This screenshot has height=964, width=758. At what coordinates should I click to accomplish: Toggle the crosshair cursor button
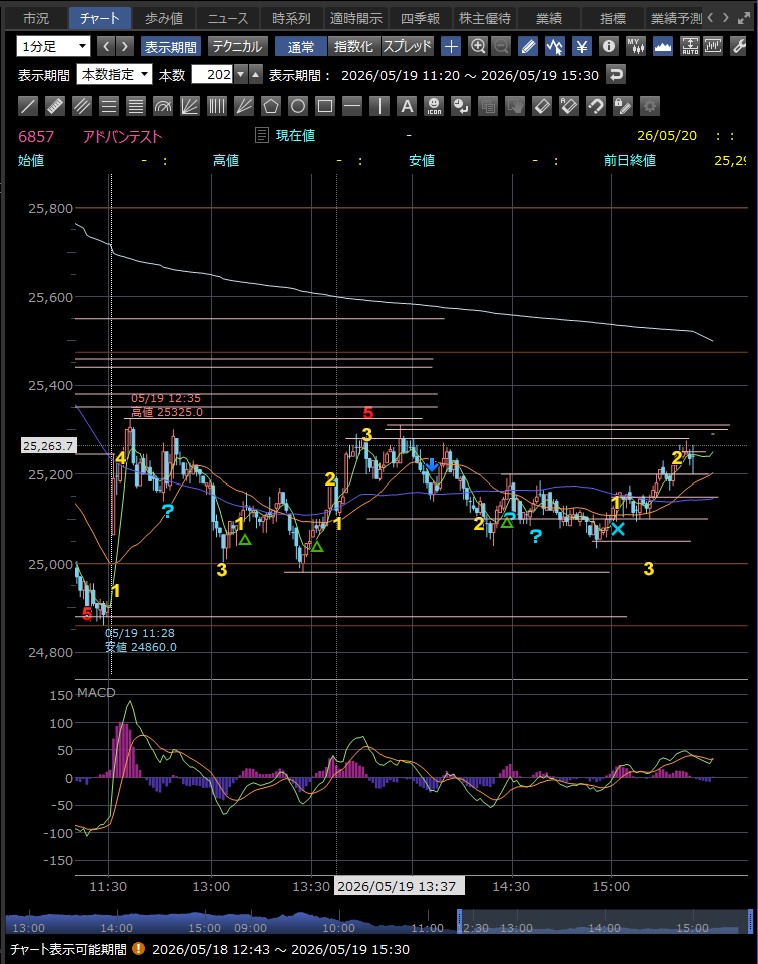click(451, 47)
